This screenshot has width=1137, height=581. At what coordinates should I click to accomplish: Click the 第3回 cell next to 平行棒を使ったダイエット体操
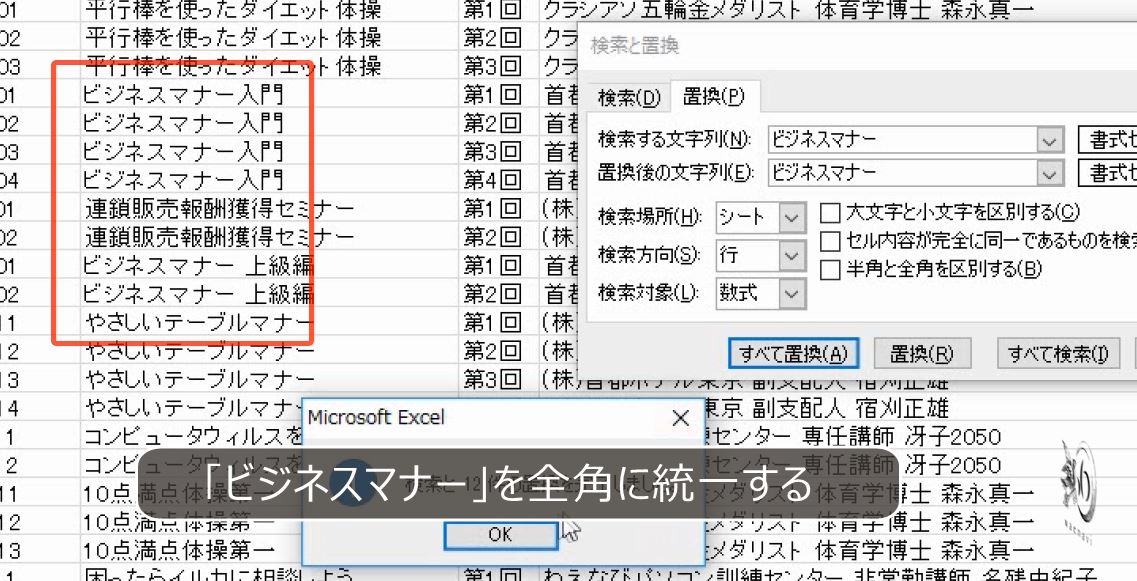499,66
